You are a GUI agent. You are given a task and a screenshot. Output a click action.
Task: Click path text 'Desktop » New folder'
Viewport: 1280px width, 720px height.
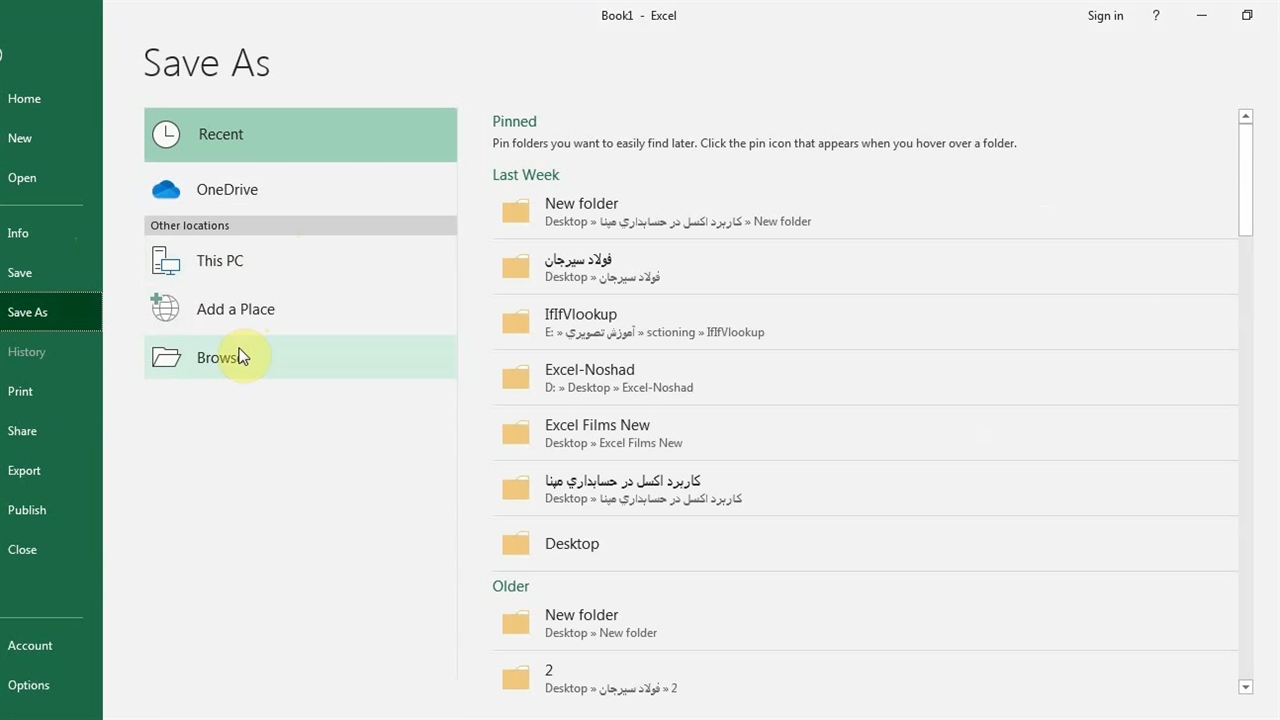pyautogui.click(x=601, y=633)
